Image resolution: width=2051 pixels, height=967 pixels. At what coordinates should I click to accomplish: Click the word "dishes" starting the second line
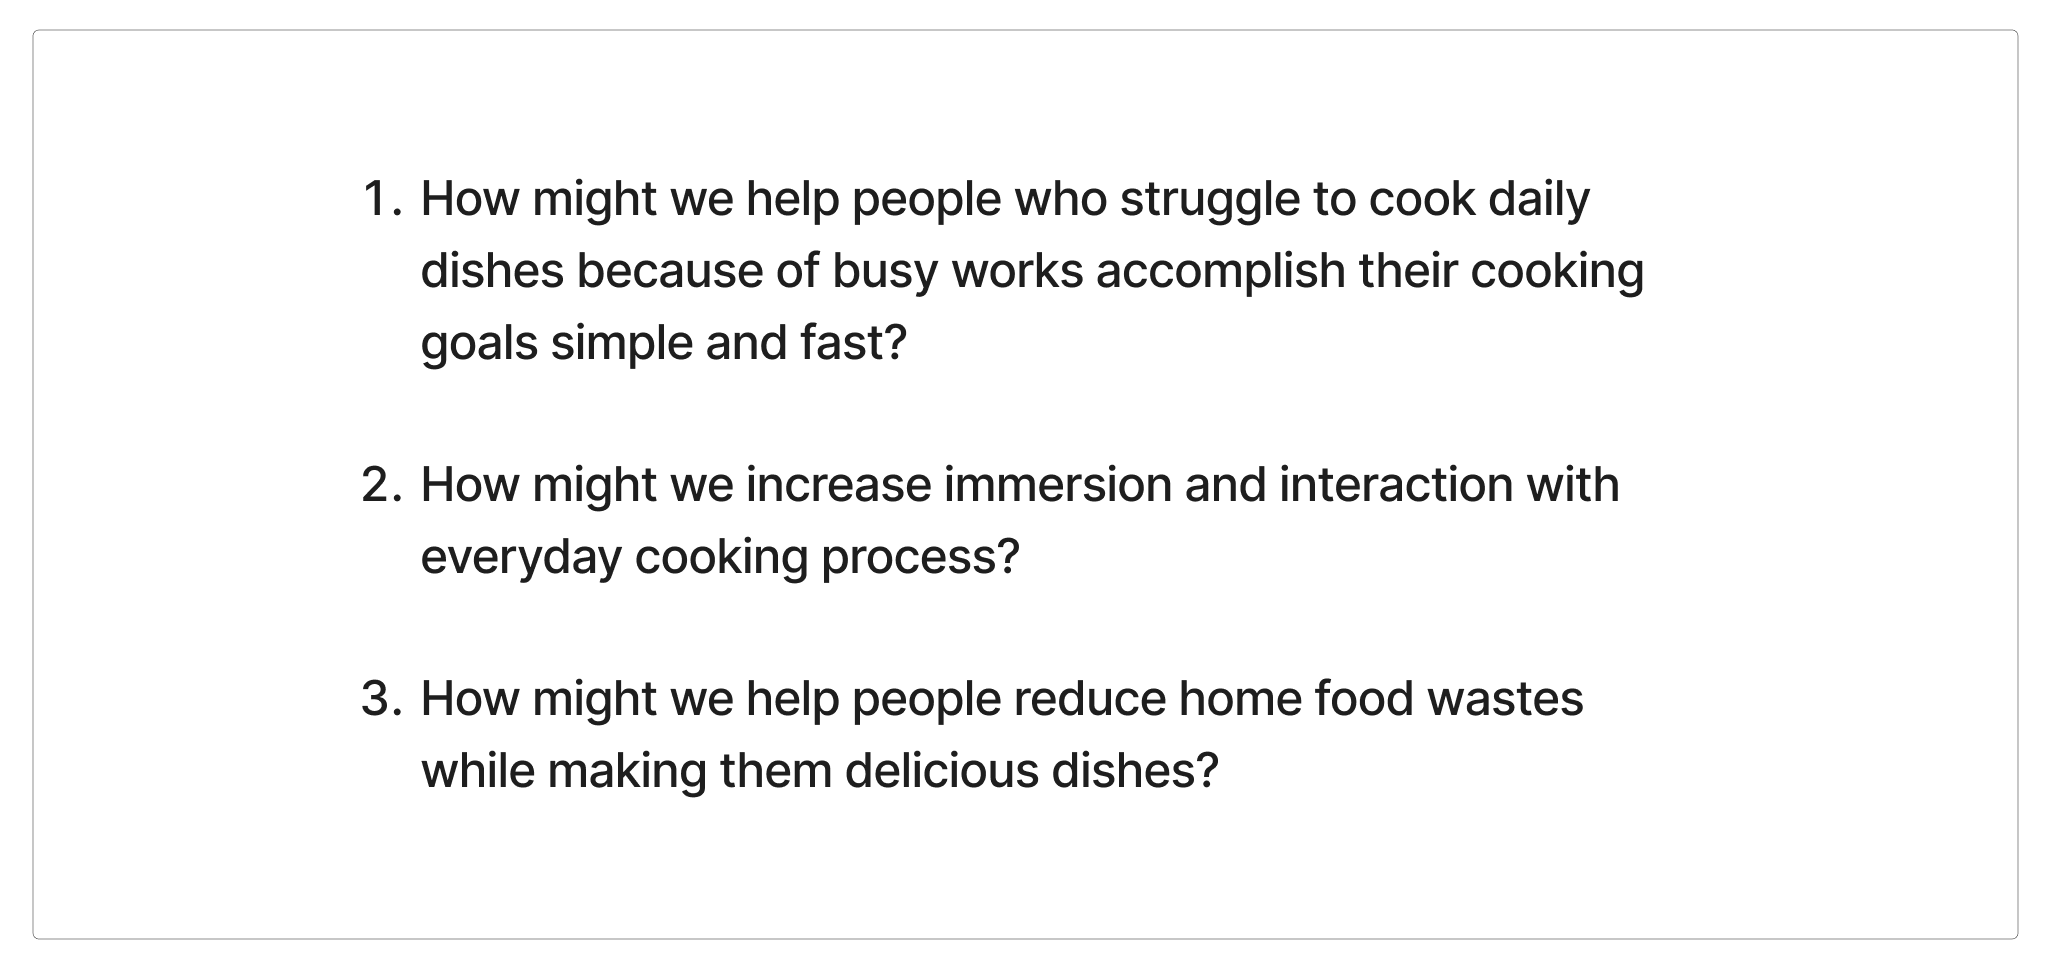[x=492, y=271]
